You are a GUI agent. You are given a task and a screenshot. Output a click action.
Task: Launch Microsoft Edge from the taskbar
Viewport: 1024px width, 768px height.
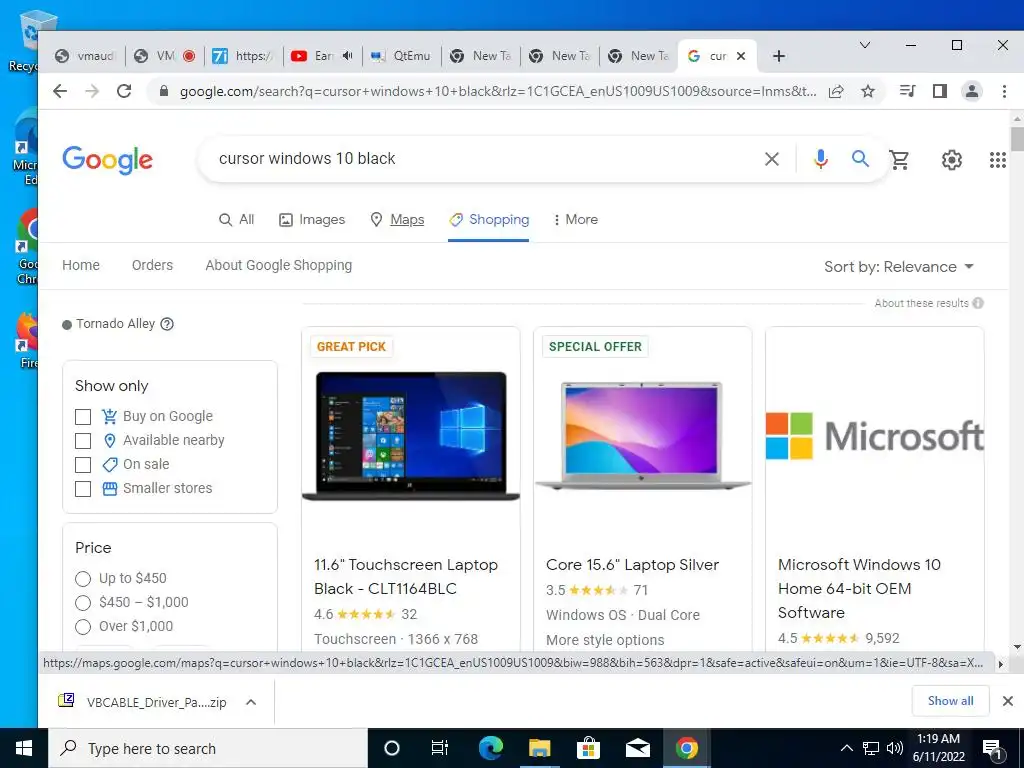pyautogui.click(x=490, y=748)
